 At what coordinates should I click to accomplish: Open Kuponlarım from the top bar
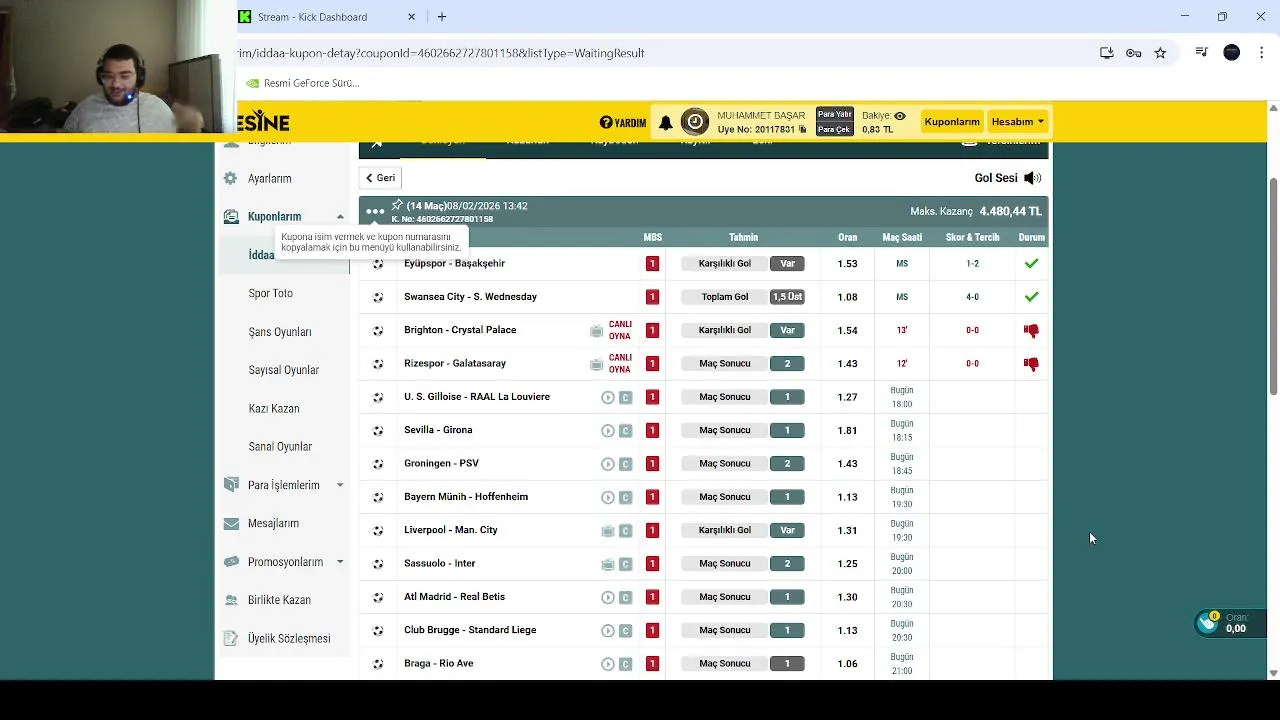pos(952,122)
